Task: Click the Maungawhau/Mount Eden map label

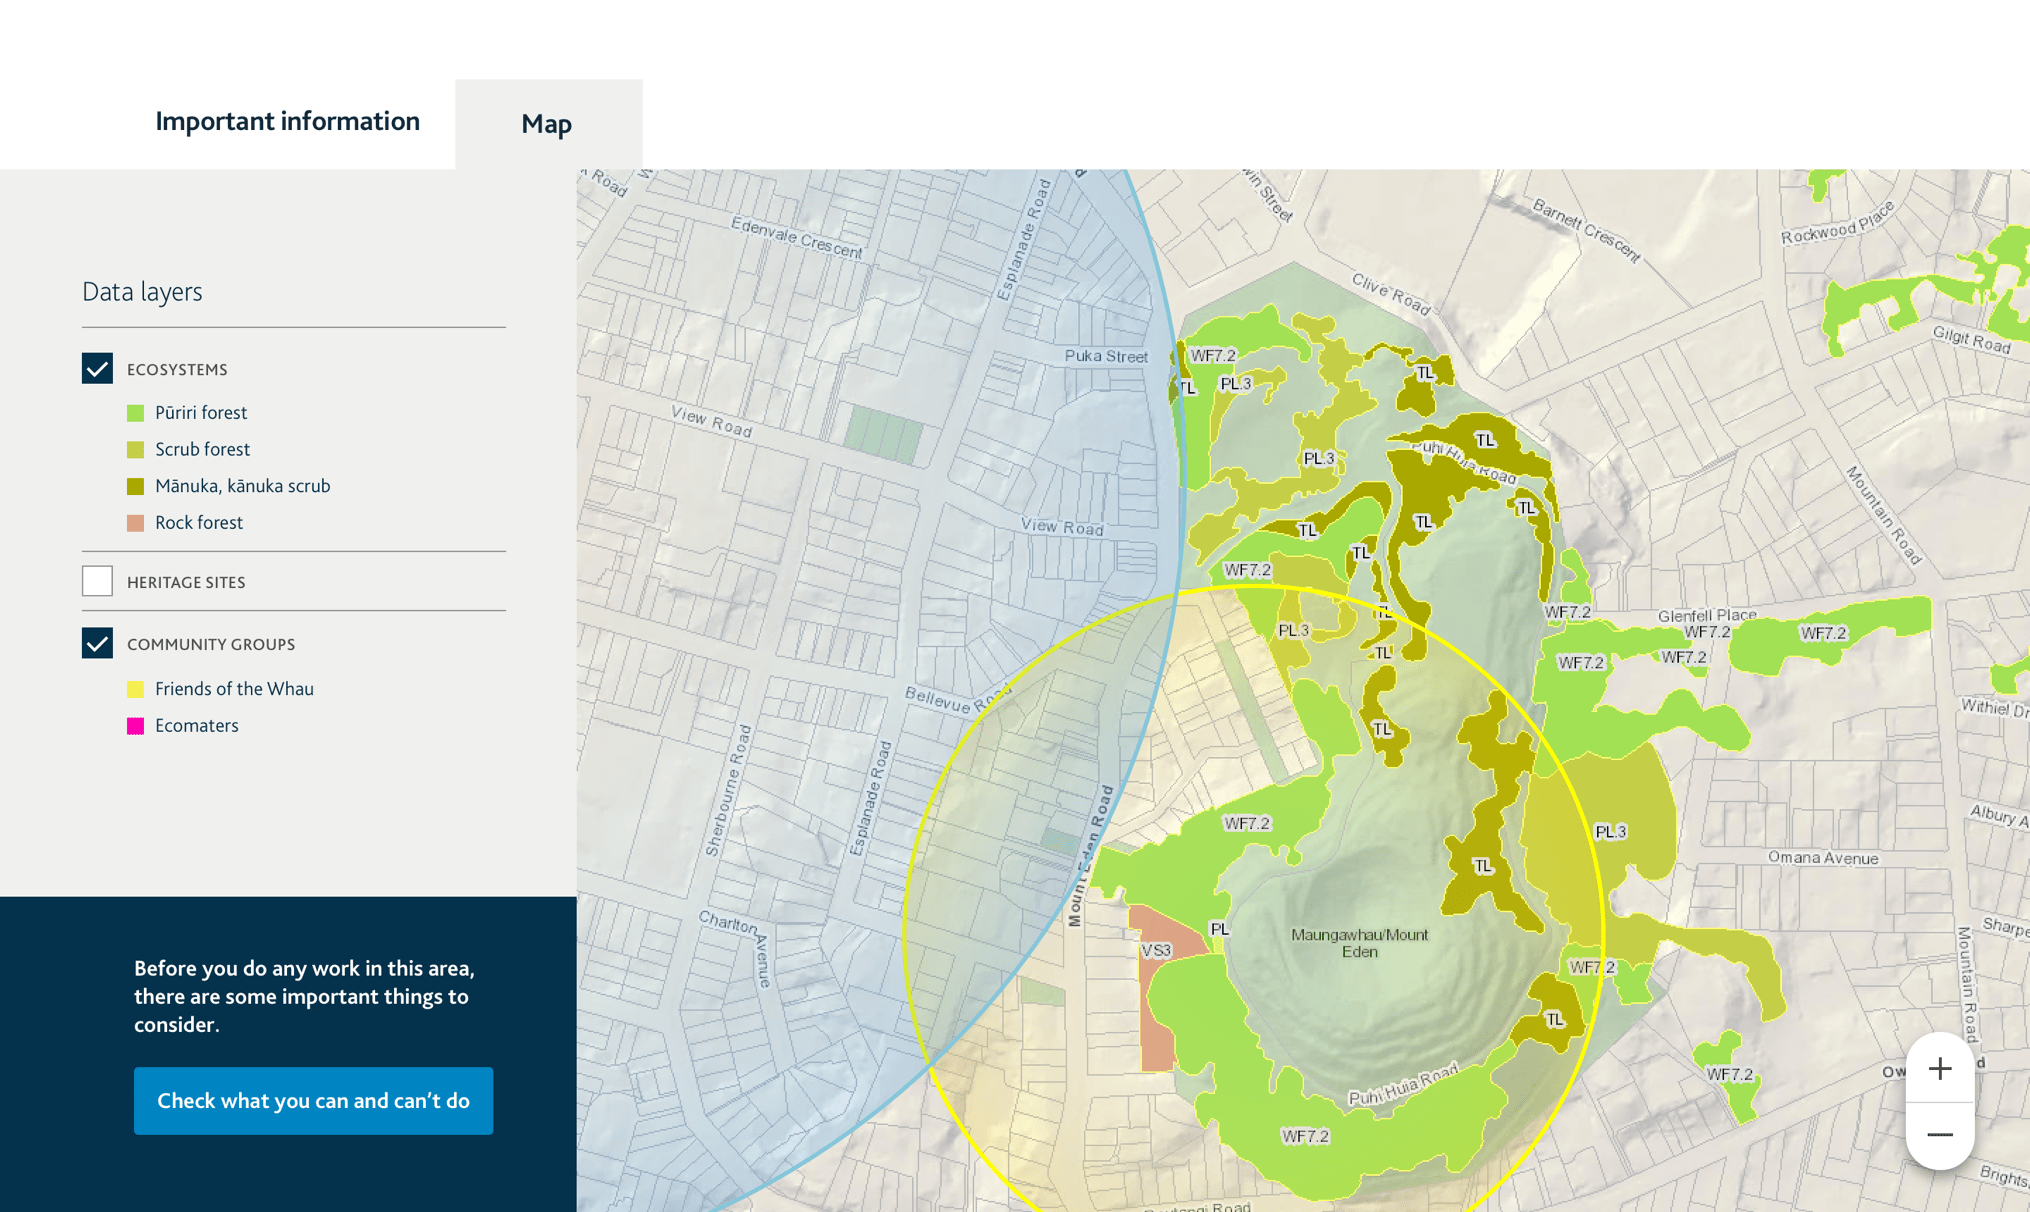Action: click(x=1359, y=943)
